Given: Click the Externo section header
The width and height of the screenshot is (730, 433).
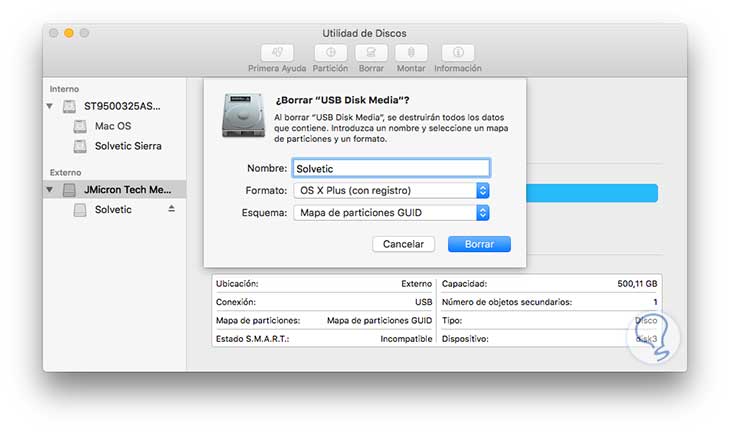Looking at the screenshot, I should (65, 172).
